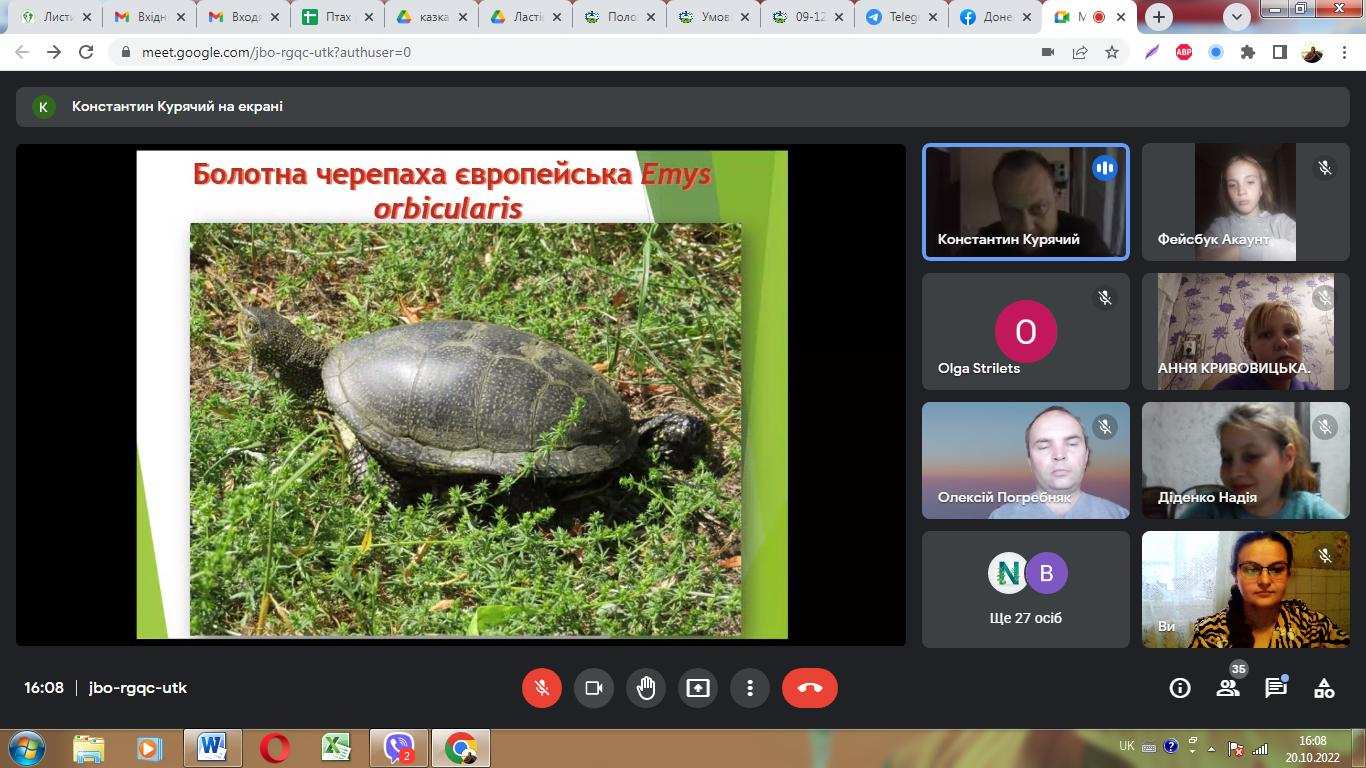The height and width of the screenshot is (768, 1366).
Task: Click the 'Ще 27 осіб' tile
Action: click(x=1025, y=590)
